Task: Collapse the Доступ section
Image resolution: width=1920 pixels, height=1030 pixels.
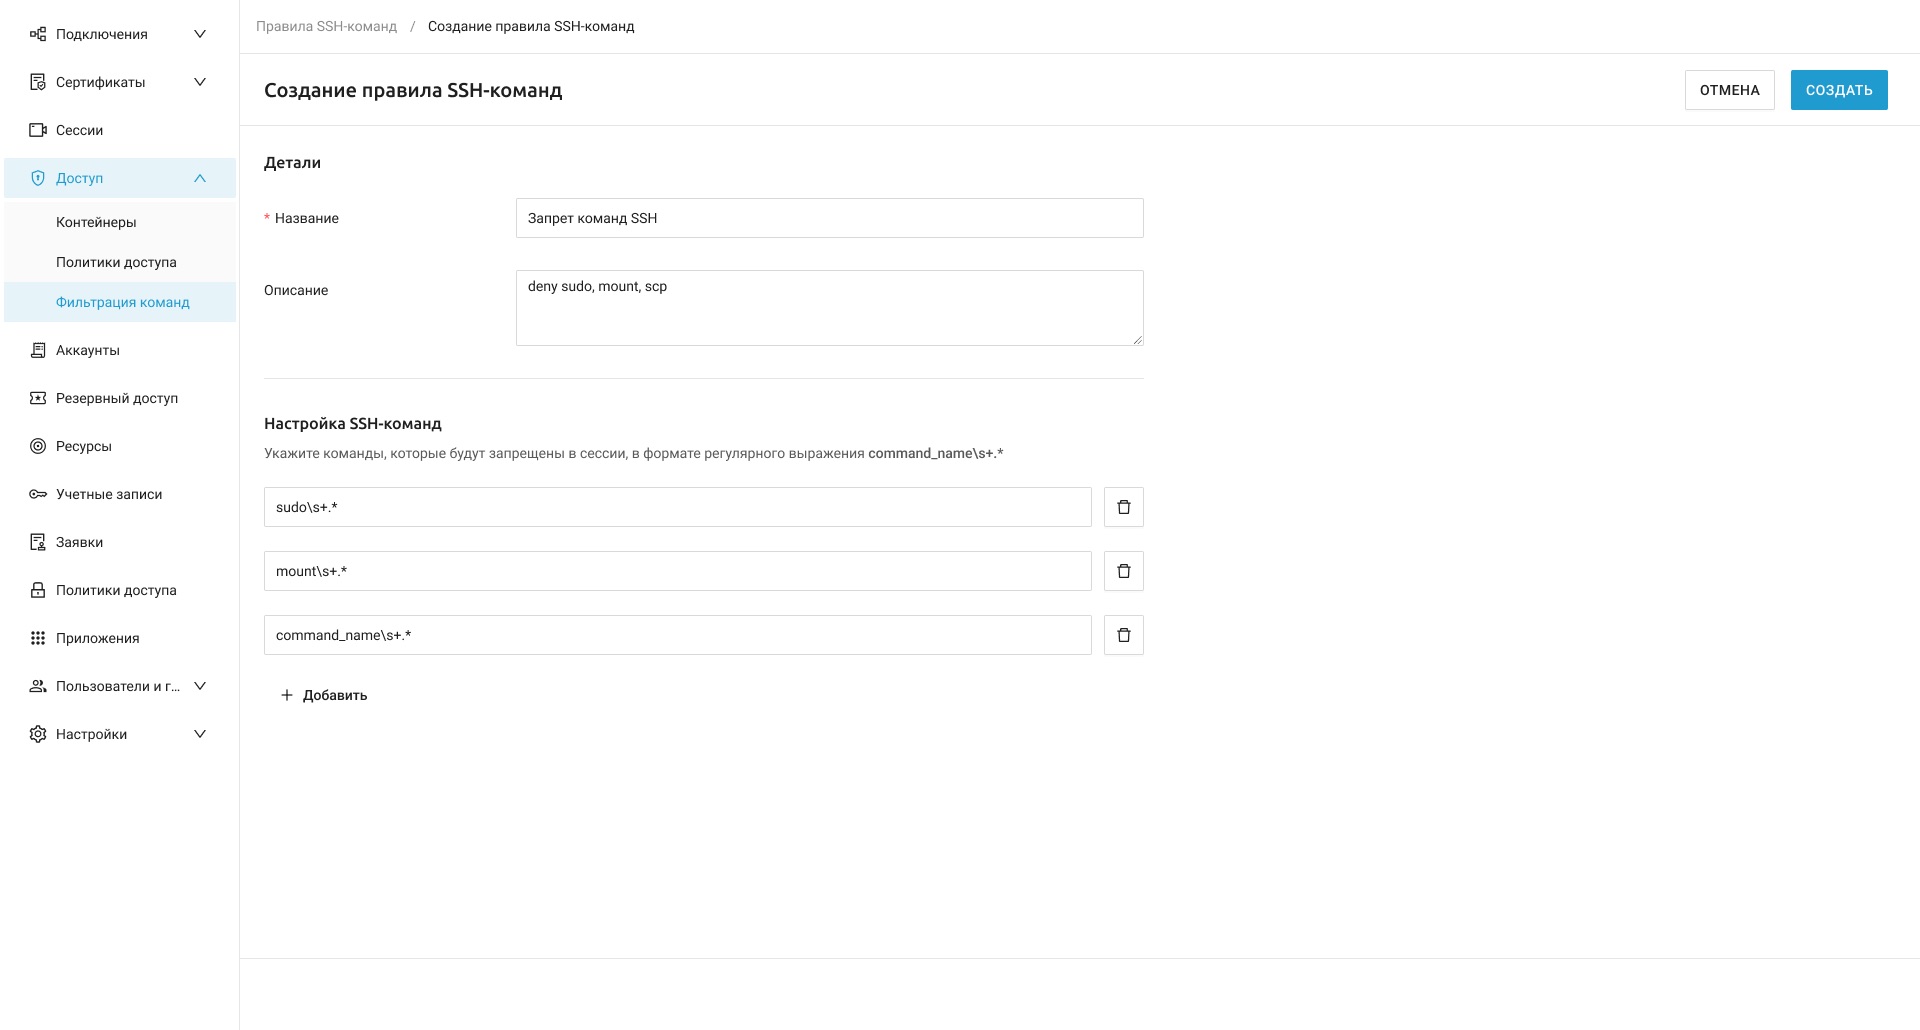Action: (200, 178)
